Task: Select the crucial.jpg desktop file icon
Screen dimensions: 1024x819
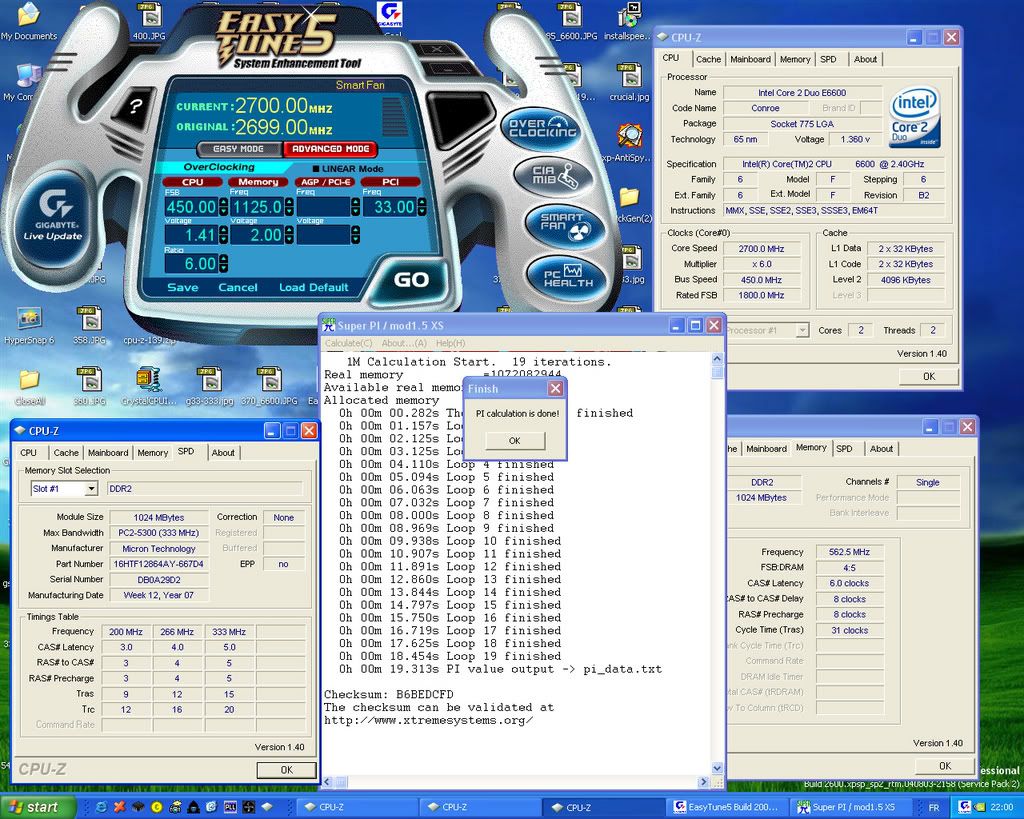Action: (629, 78)
